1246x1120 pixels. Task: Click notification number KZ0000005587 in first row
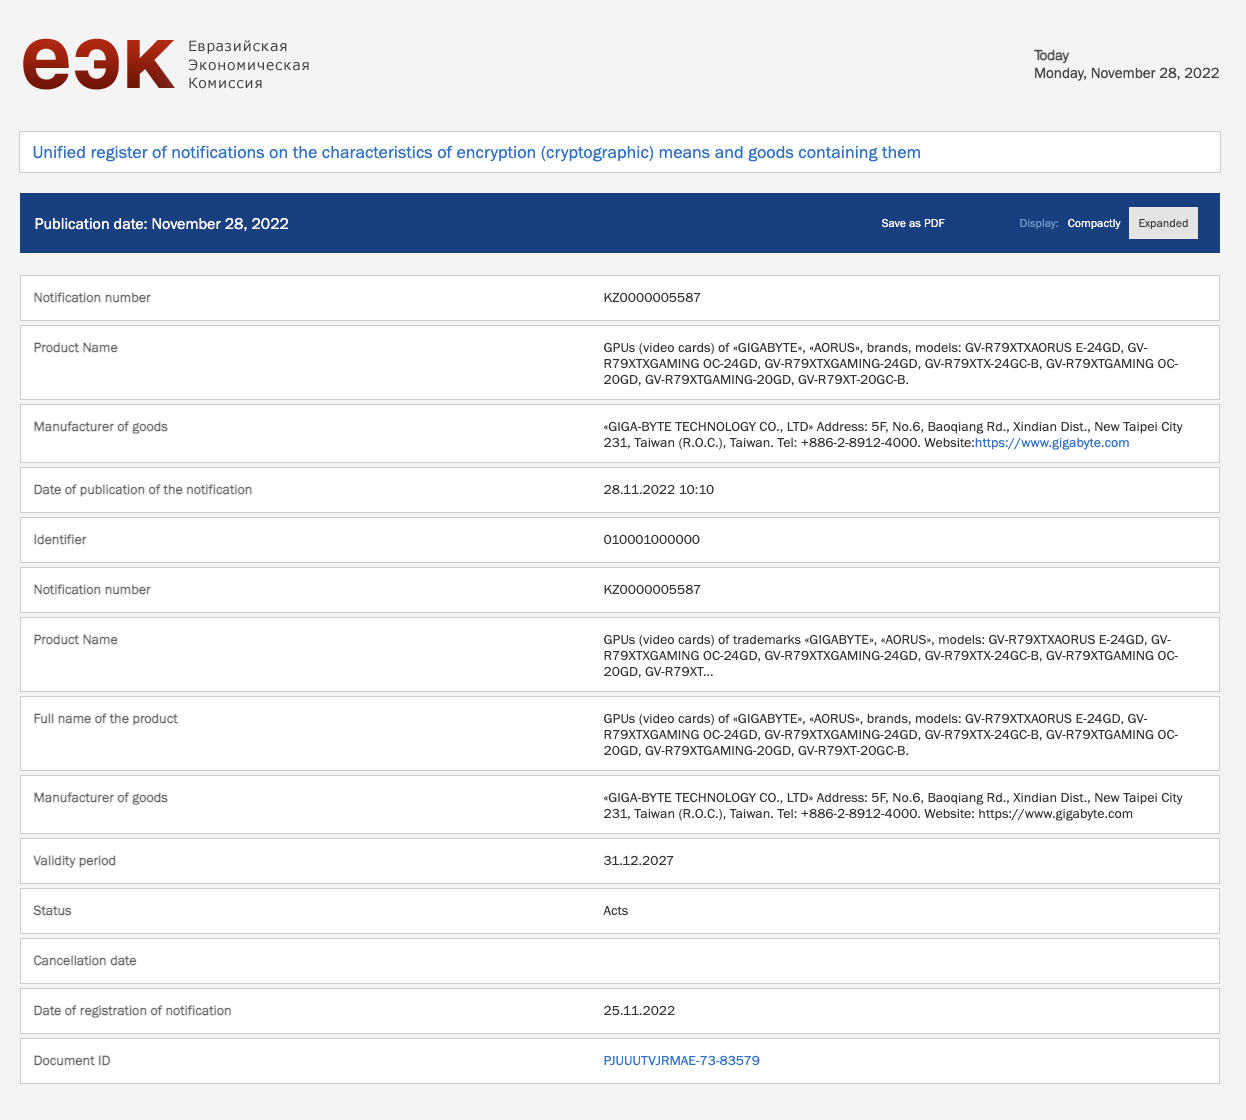pyautogui.click(x=652, y=298)
